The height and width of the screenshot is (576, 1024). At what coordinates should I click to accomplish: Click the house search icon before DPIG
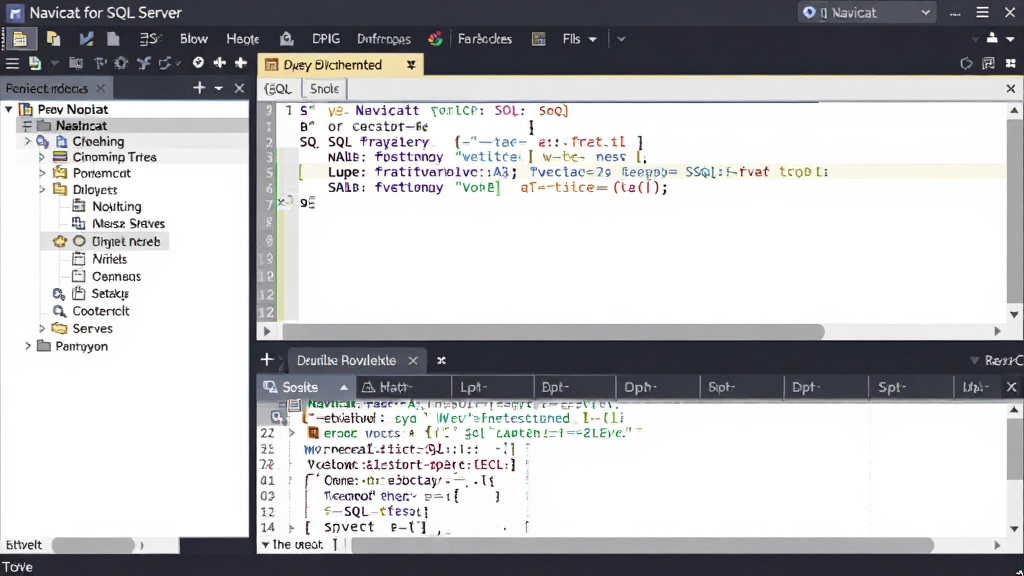[x=287, y=39]
